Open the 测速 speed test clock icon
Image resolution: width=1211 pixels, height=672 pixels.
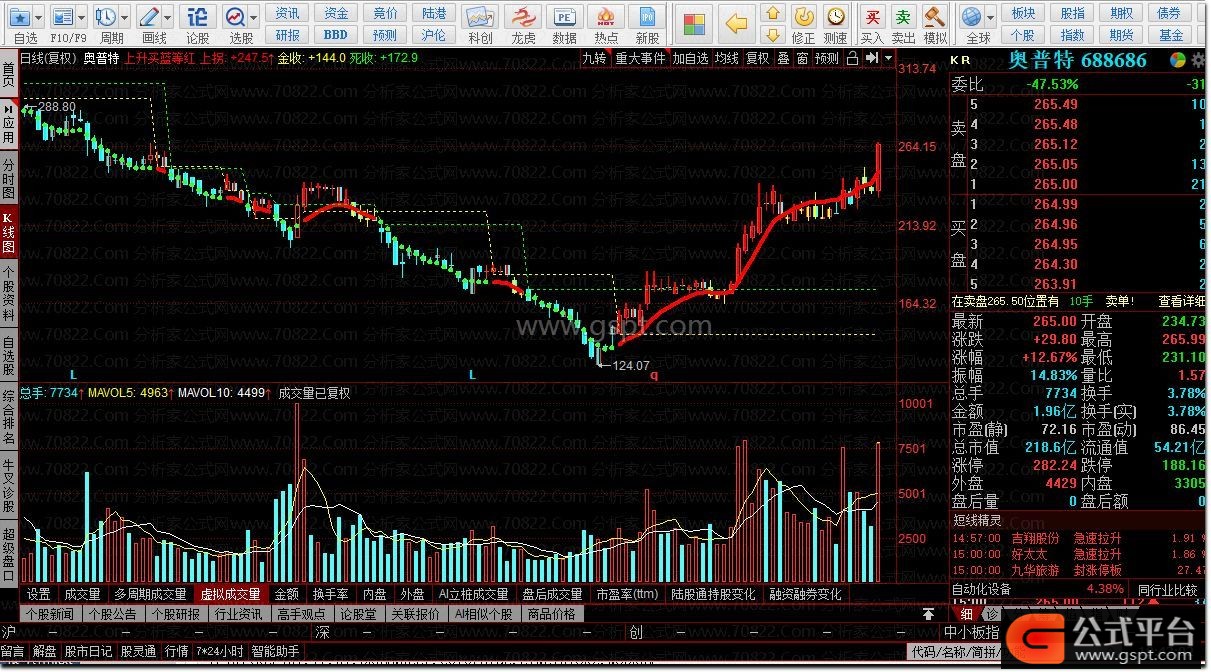[x=836, y=17]
